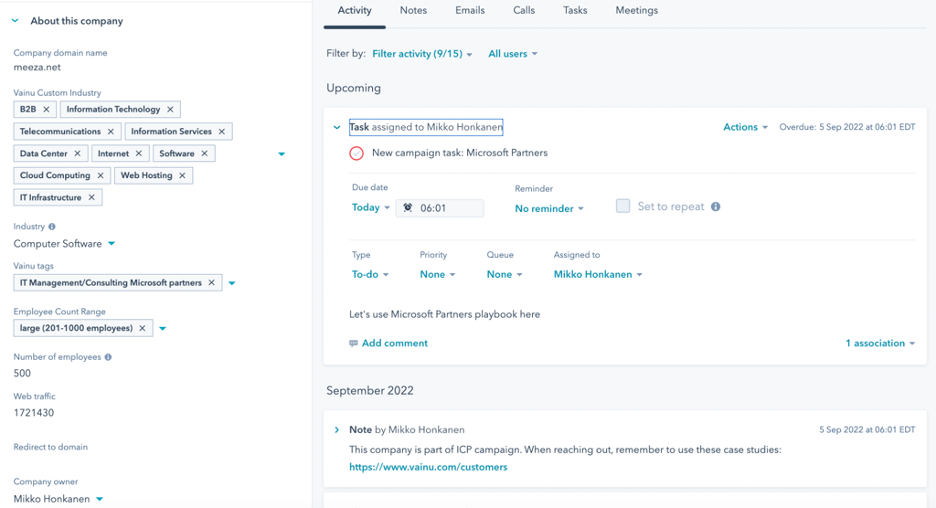936x508 pixels.
Task: Open the Priority dropdown set to None
Action: point(437,274)
